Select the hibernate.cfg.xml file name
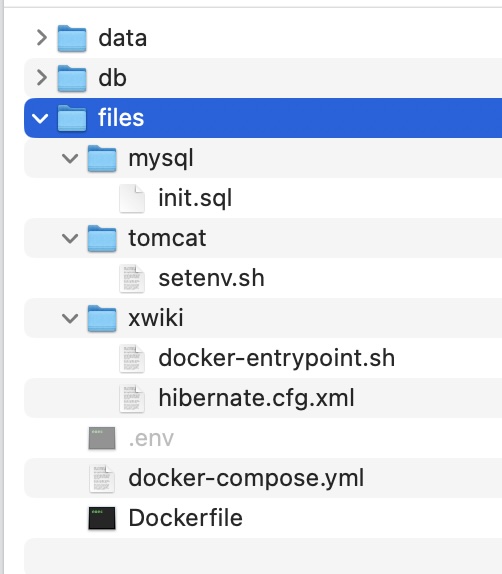 (256, 398)
